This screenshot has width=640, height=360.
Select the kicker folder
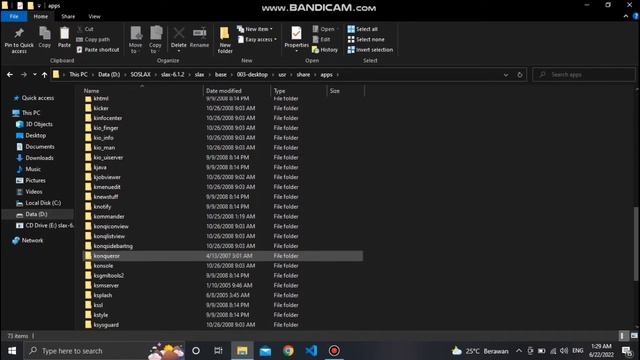pos(222,108)
